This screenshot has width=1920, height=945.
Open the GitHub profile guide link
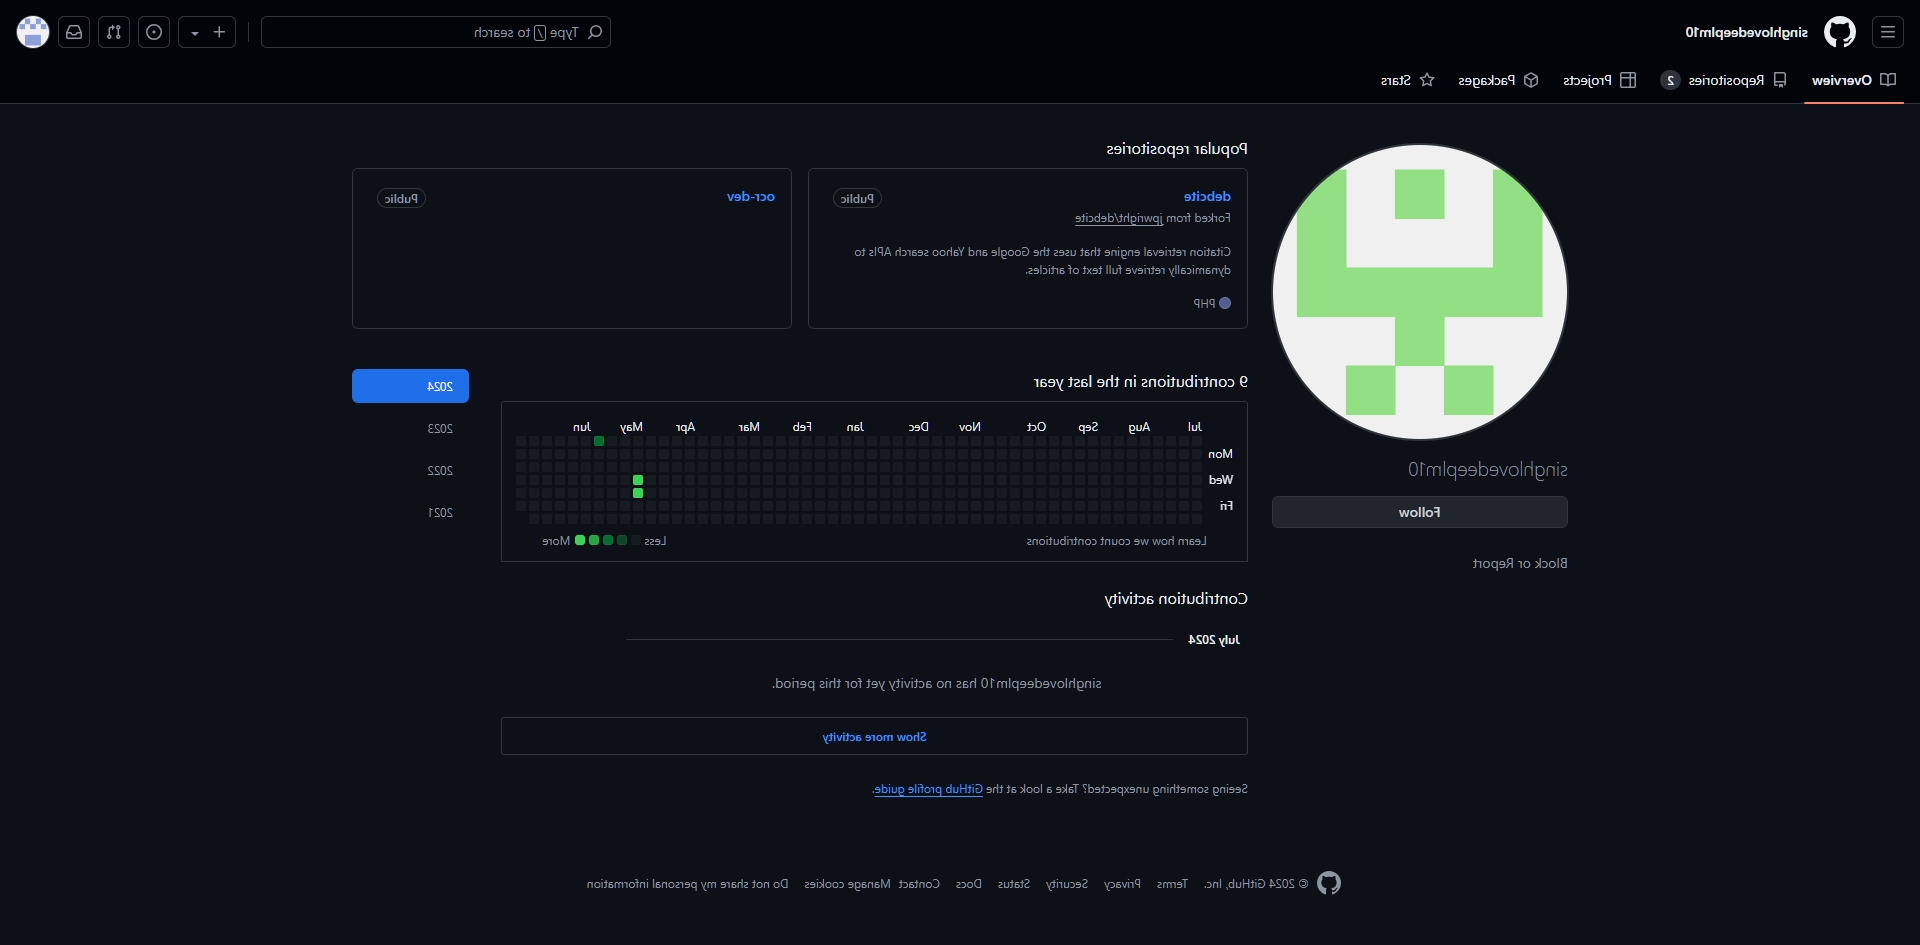[x=929, y=789]
